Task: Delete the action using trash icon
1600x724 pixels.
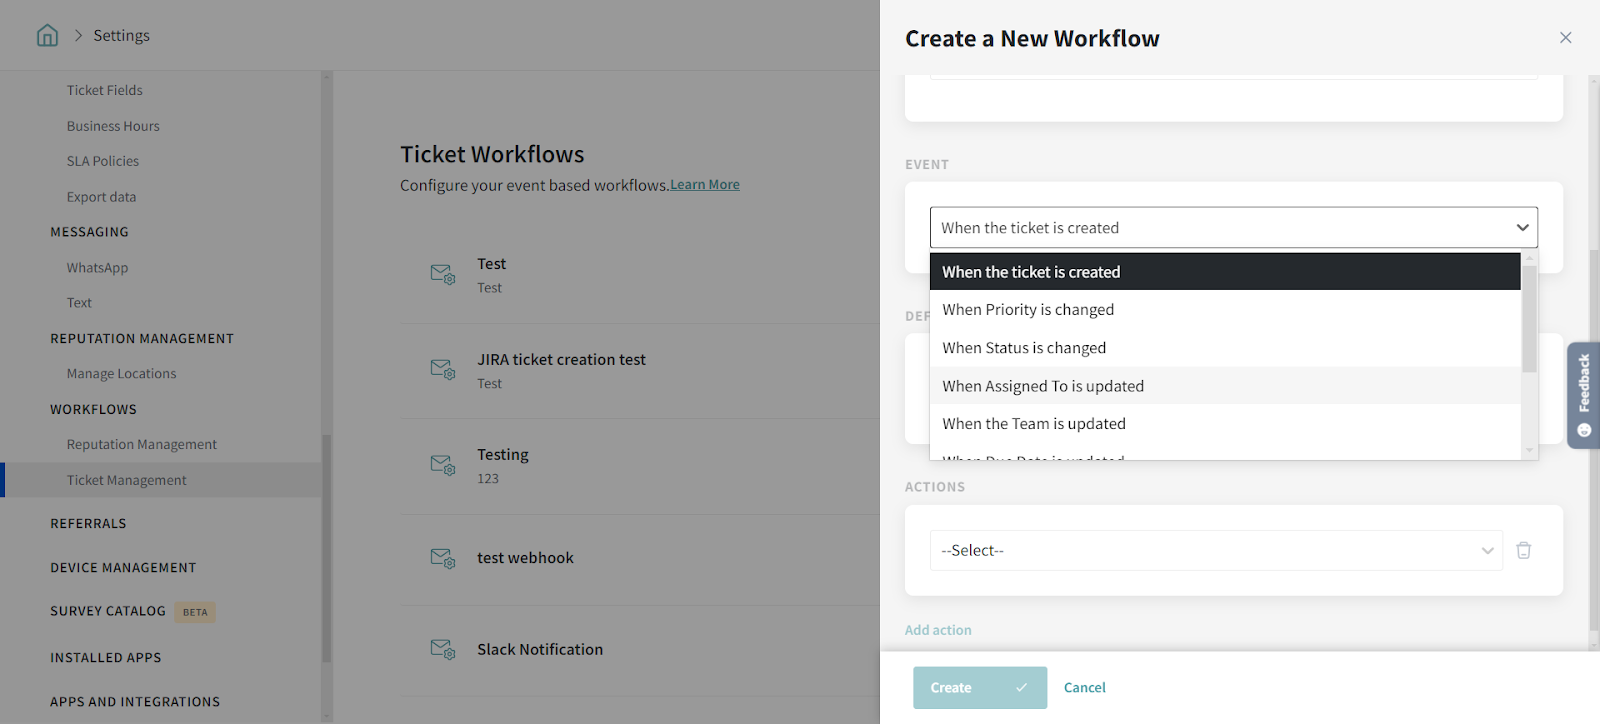Action: pos(1523,550)
